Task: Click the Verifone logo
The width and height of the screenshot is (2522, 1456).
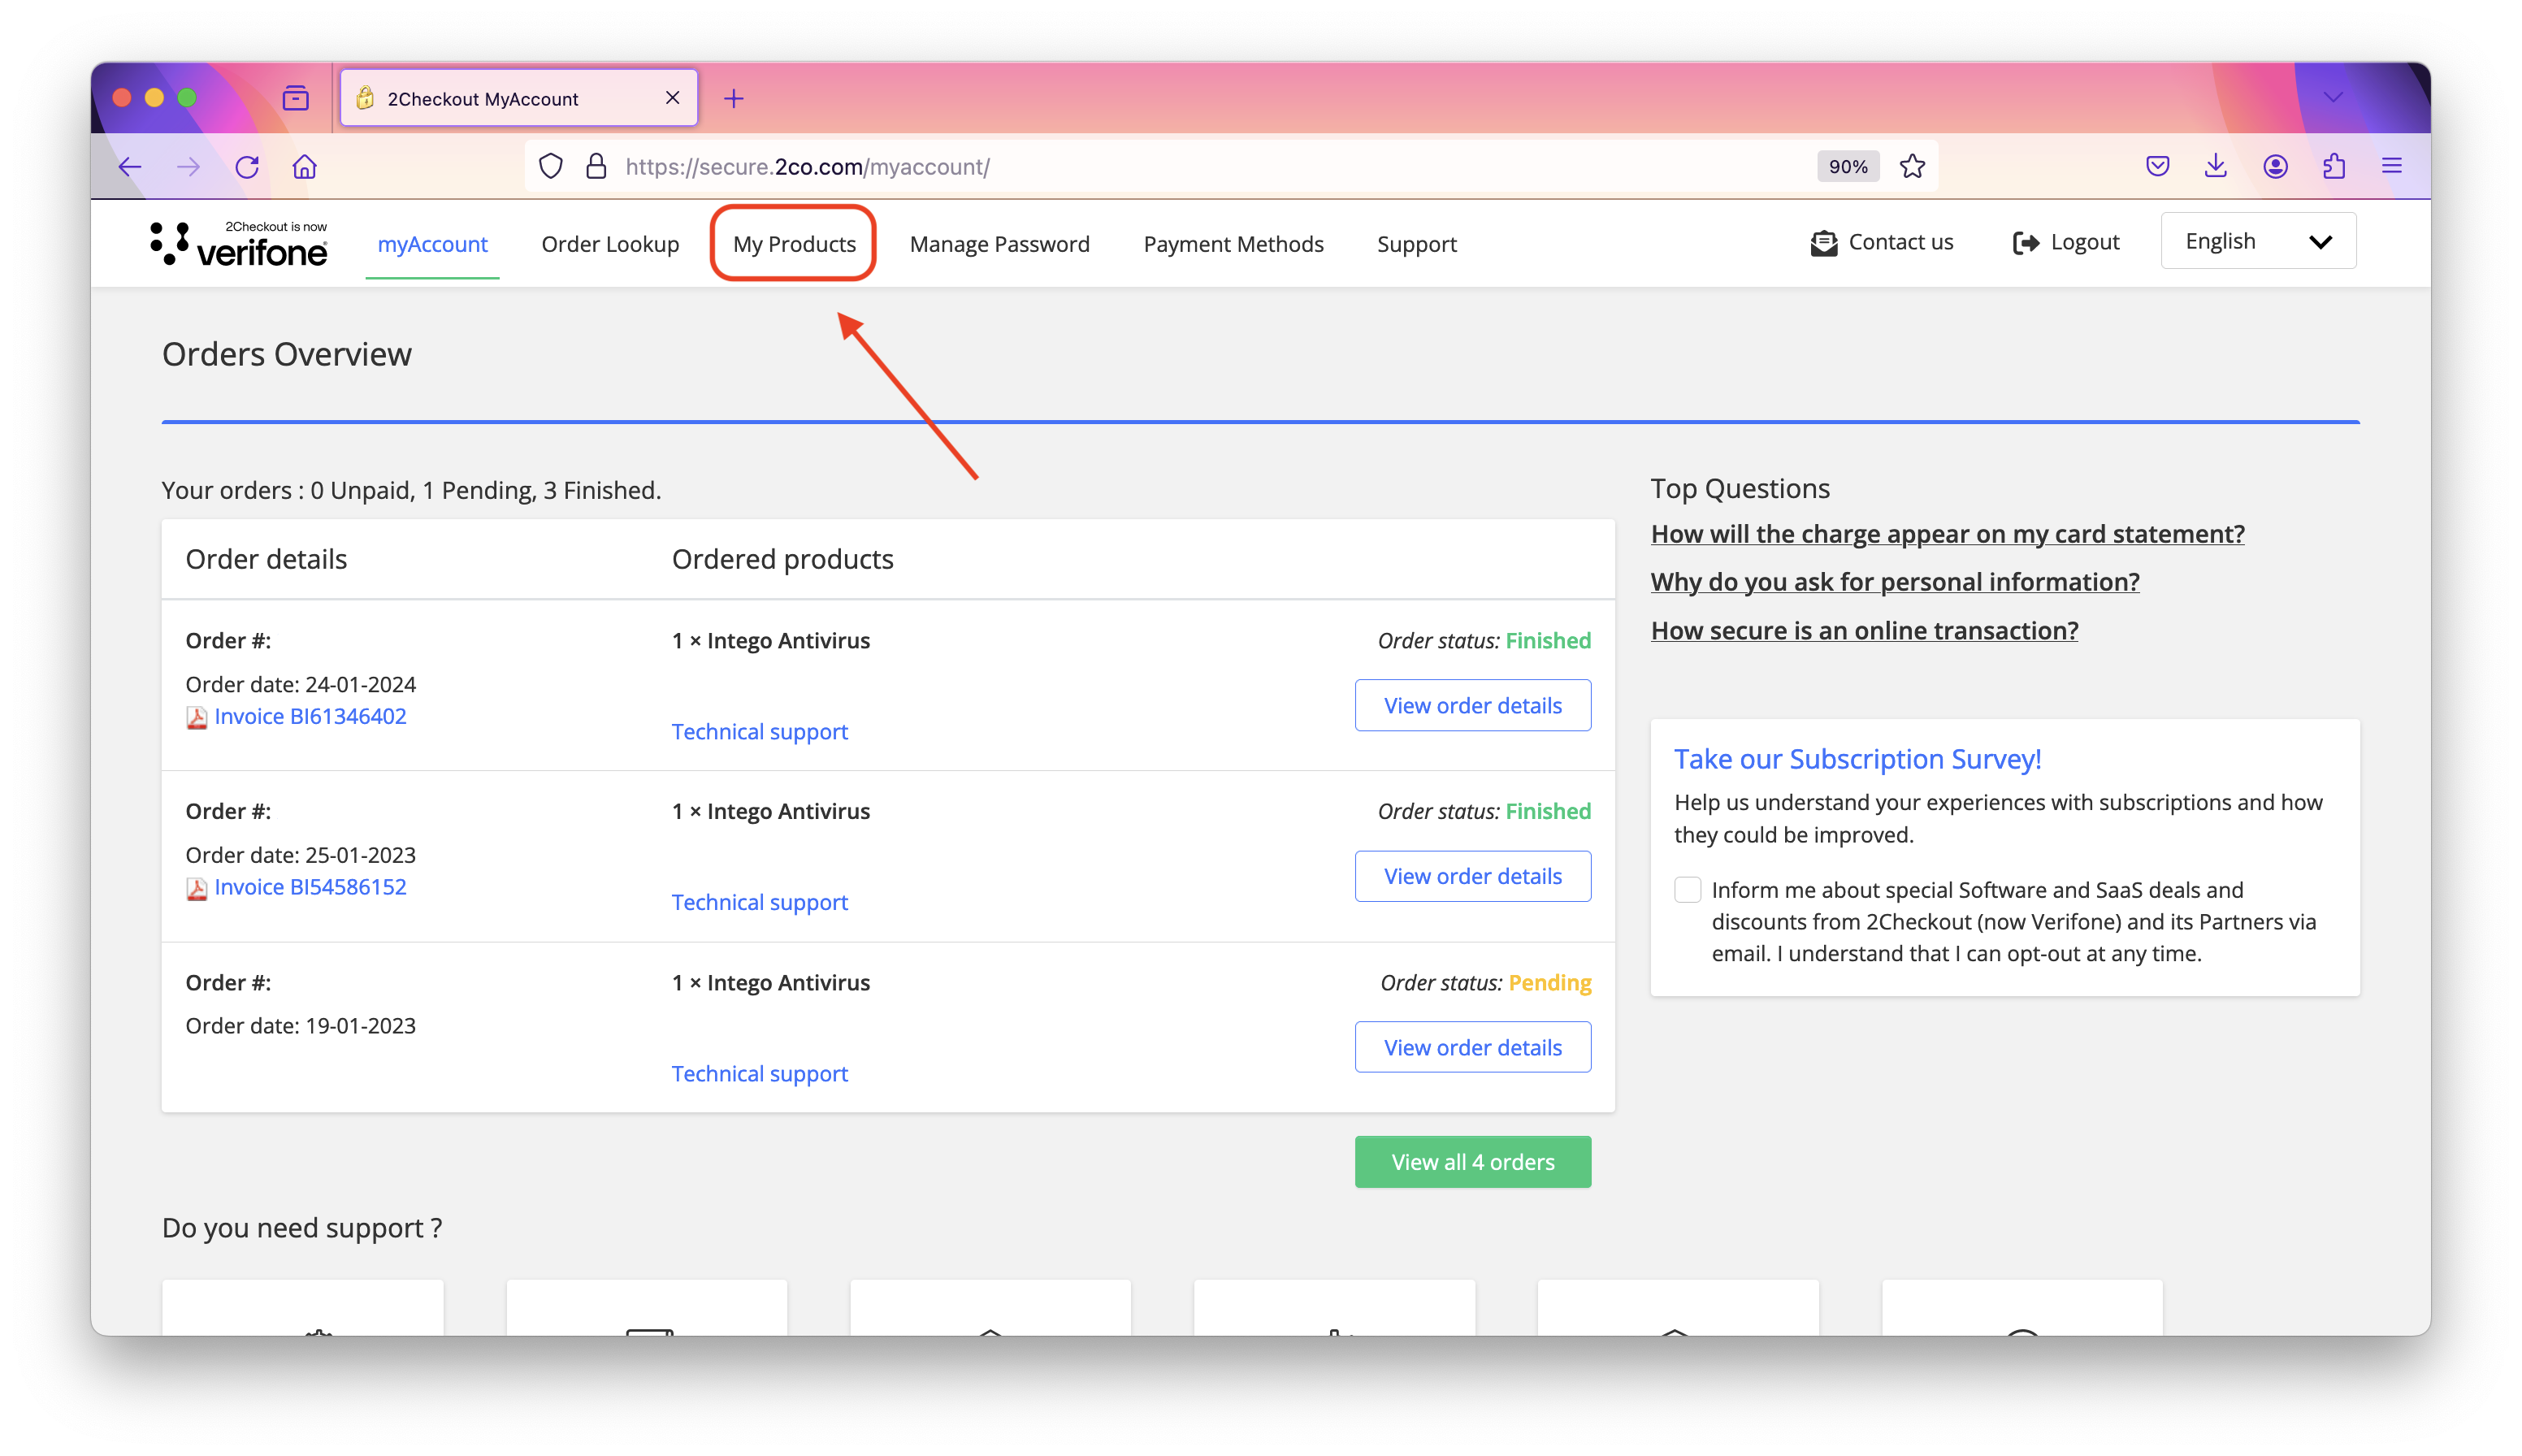Action: tap(239, 244)
